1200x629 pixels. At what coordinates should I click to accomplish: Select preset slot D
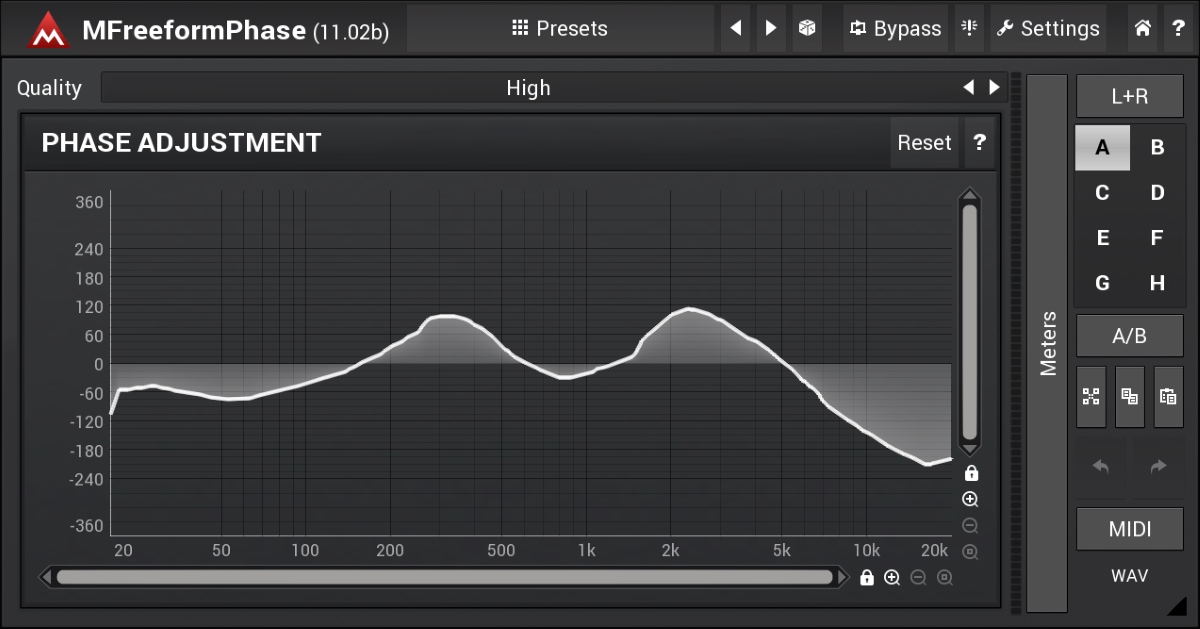pyautogui.click(x=1157, y=193)
